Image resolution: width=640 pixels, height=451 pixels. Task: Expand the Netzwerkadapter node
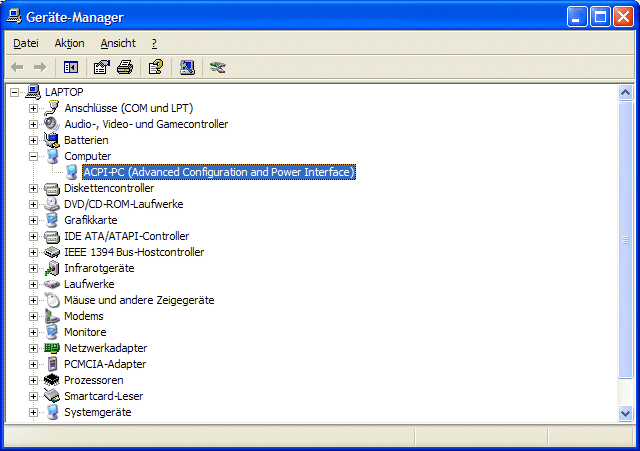click(x=33, y=348)
